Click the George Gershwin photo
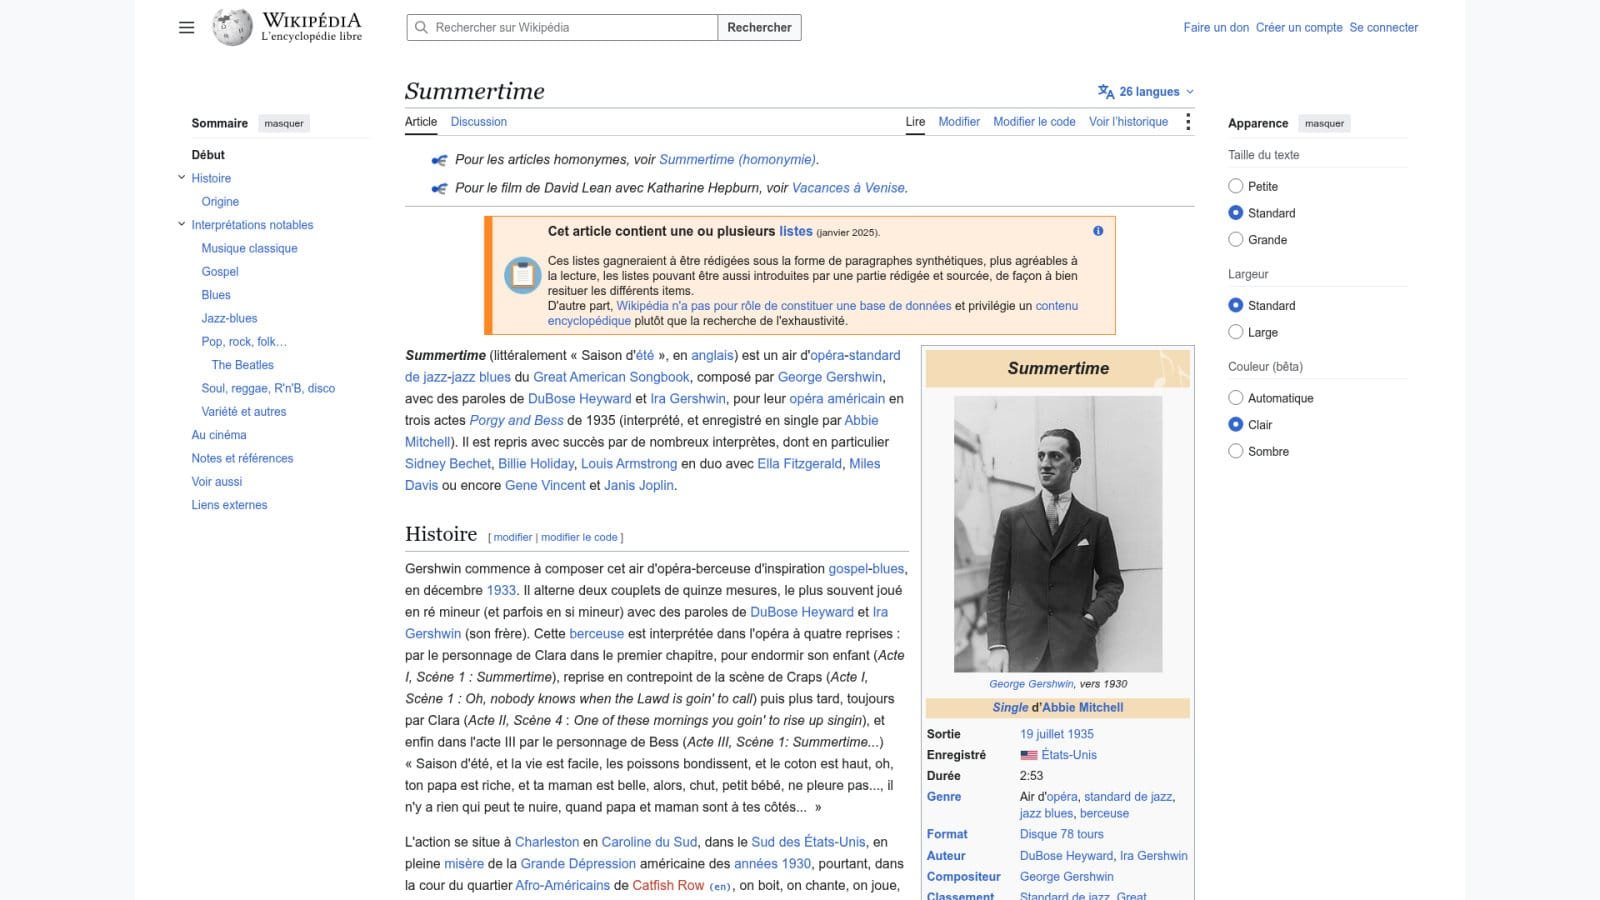 pyautogui.click(x=1058, y=534)
